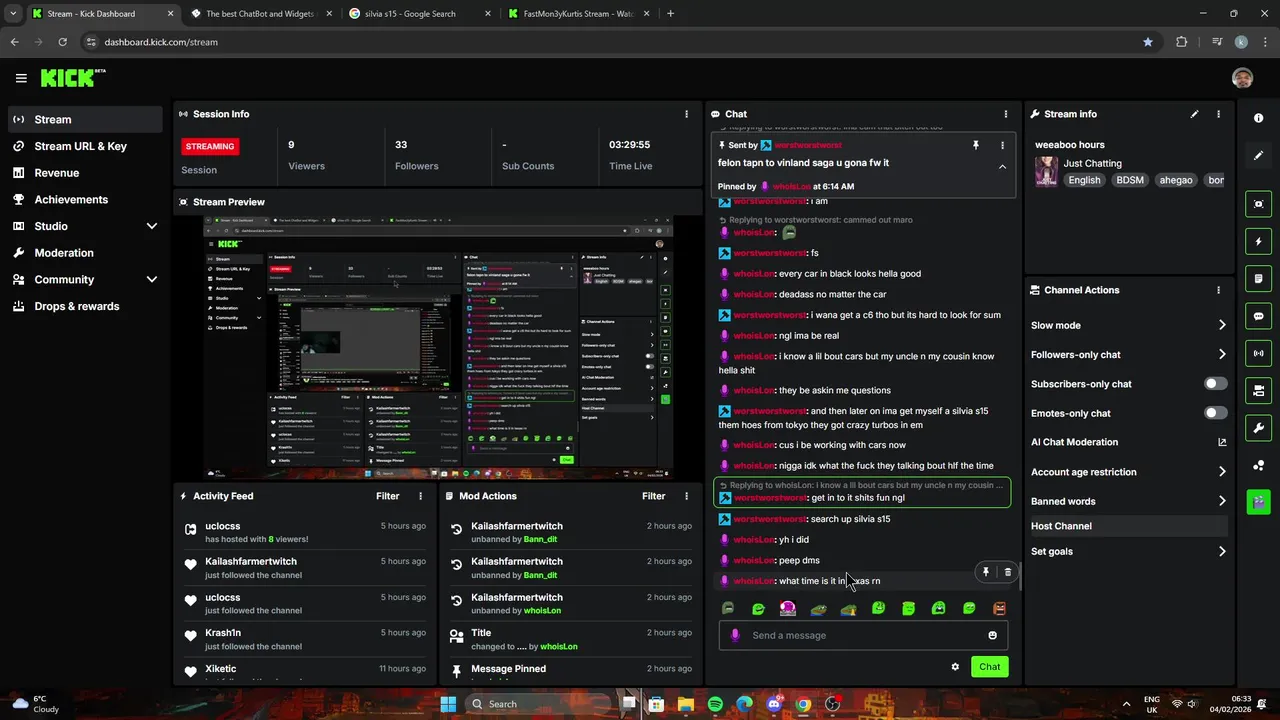Edit stream info with the pencil icon
Screen dimensions: 1280x720
click(1194, 114)
